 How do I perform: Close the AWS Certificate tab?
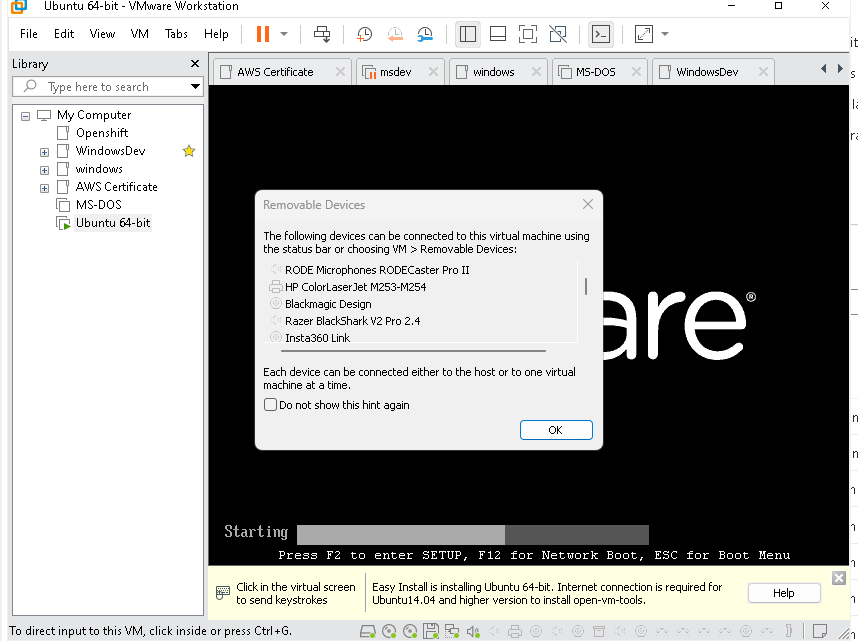340,72
